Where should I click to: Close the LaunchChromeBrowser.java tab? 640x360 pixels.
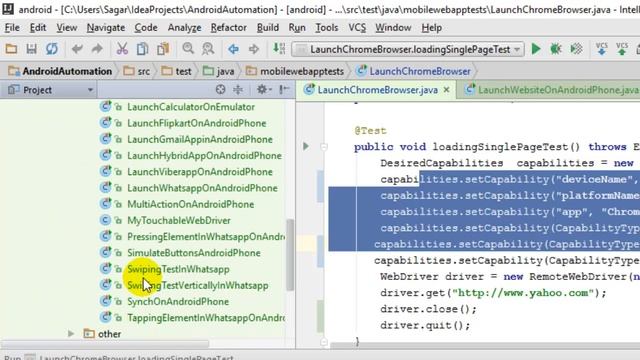tap(447, 89)
